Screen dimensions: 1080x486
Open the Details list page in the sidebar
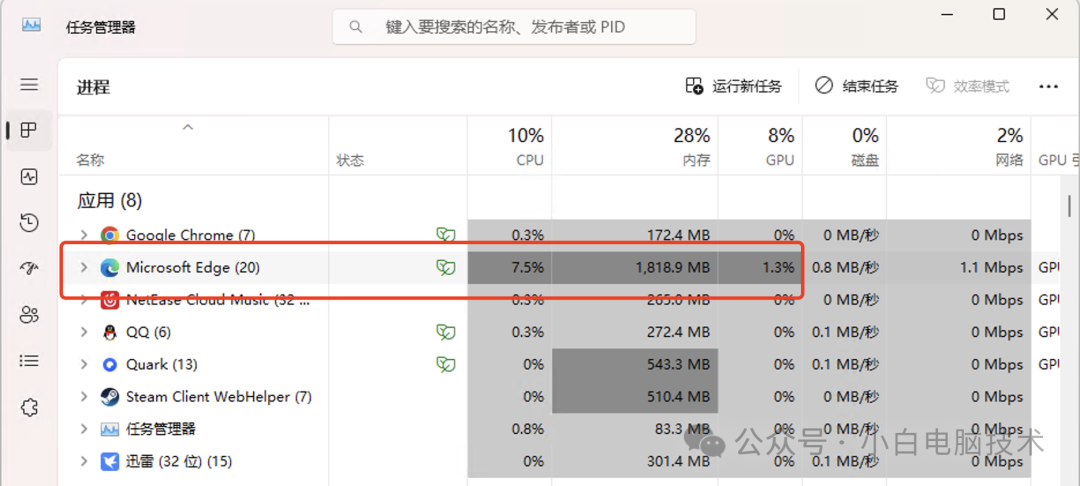[28, 361]
